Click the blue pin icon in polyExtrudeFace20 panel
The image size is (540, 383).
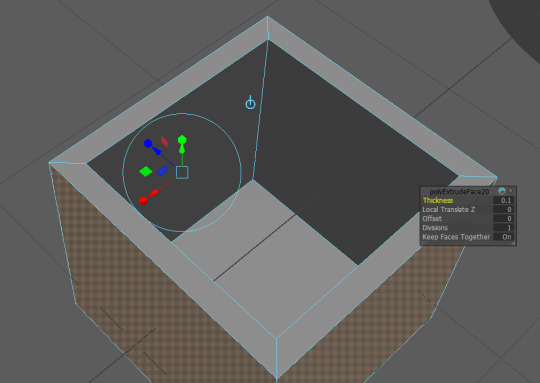pos(502,191)
